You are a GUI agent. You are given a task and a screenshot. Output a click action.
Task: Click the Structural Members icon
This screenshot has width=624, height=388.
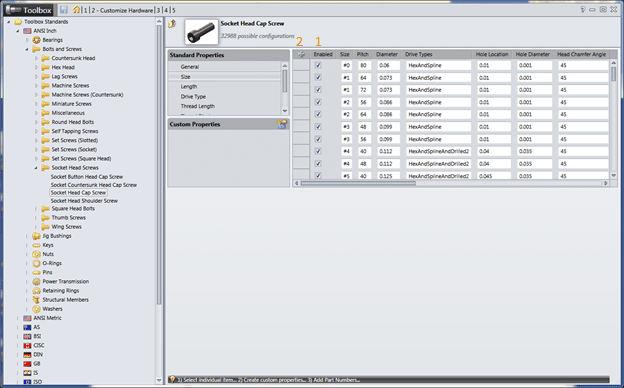(37, 300)
